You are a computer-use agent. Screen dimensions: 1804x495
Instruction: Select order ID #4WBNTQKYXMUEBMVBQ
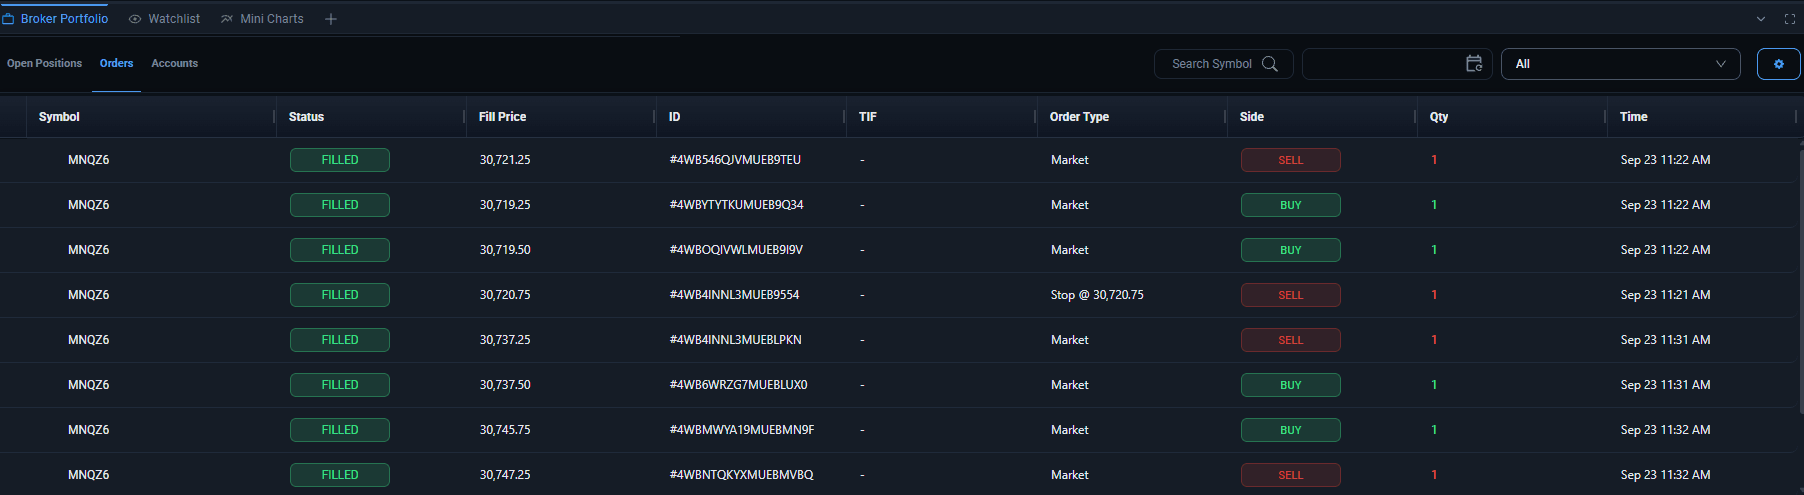pyautogui.click(x=741, y=475)
